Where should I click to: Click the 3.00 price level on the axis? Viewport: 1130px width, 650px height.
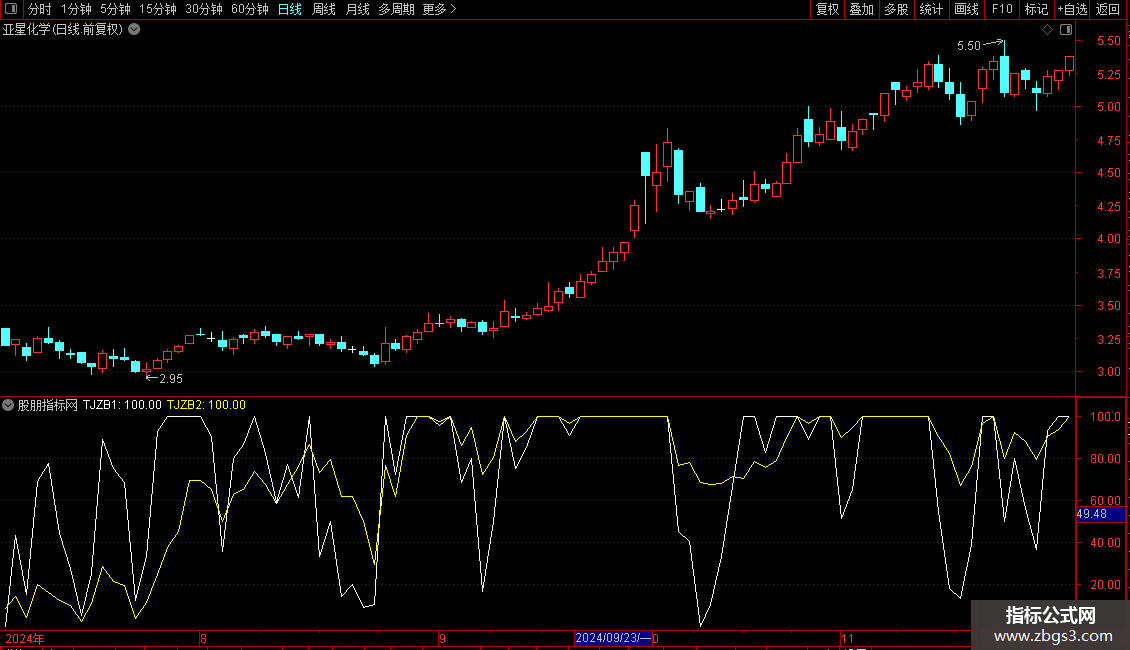(1108, 372)
